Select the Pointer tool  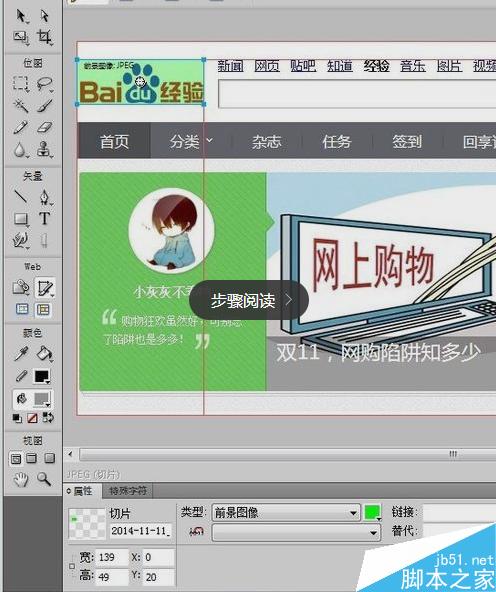pos(21,16)
